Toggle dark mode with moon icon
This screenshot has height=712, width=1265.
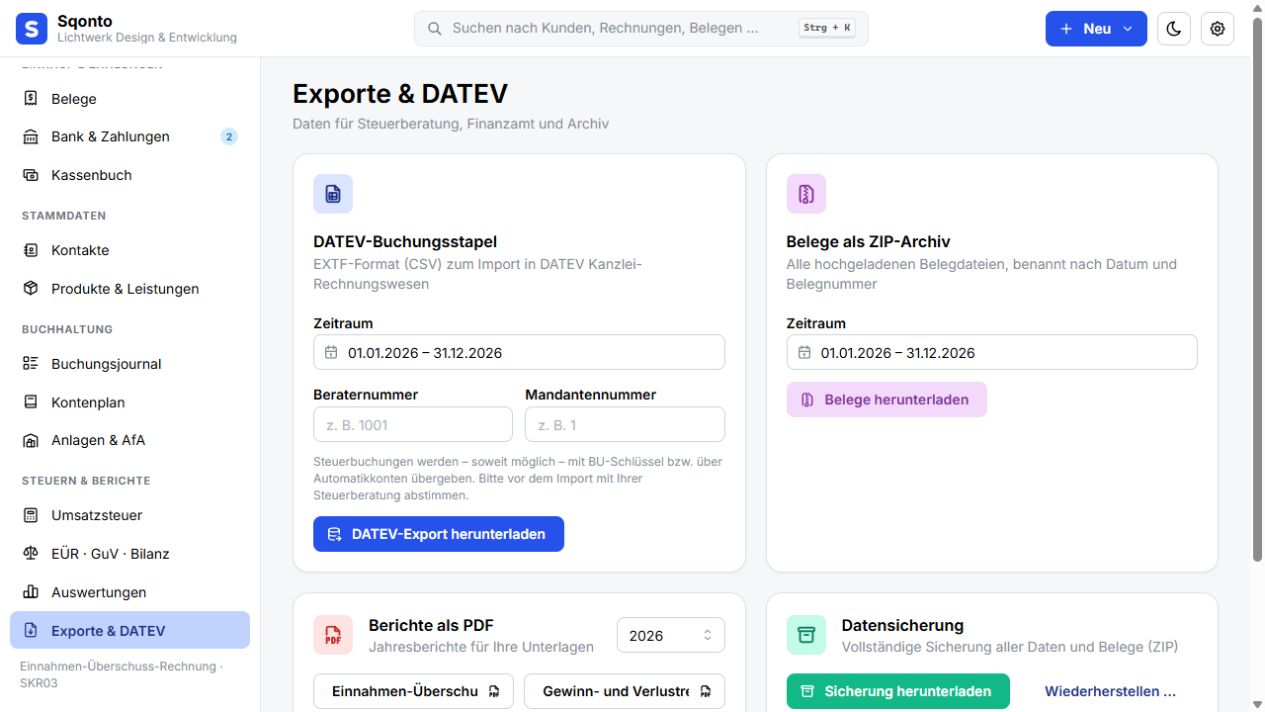[1174, 29]
